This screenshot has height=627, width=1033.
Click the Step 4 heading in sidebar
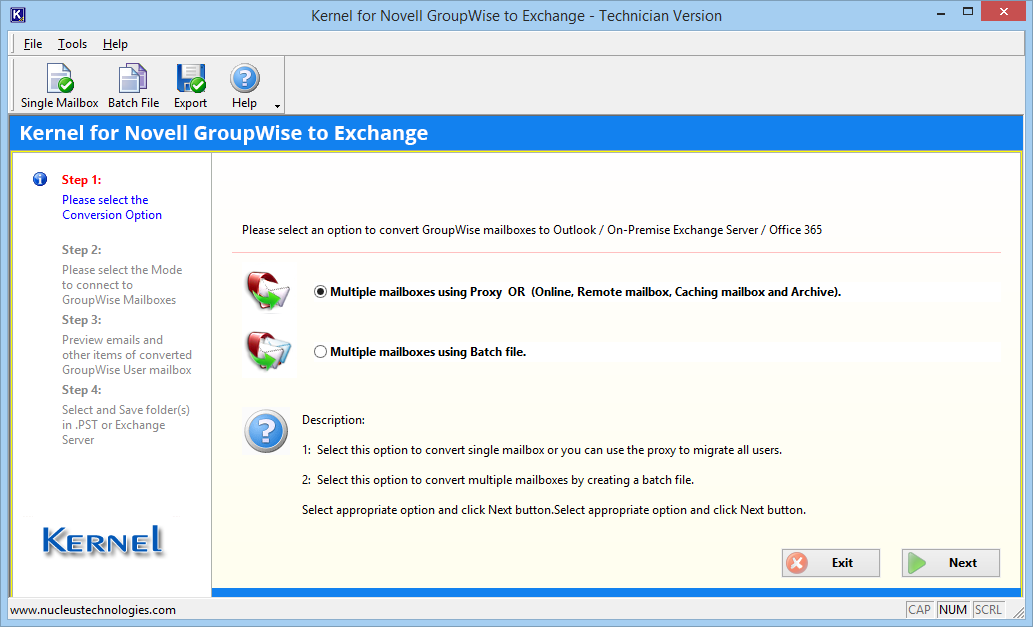(82, 390)
